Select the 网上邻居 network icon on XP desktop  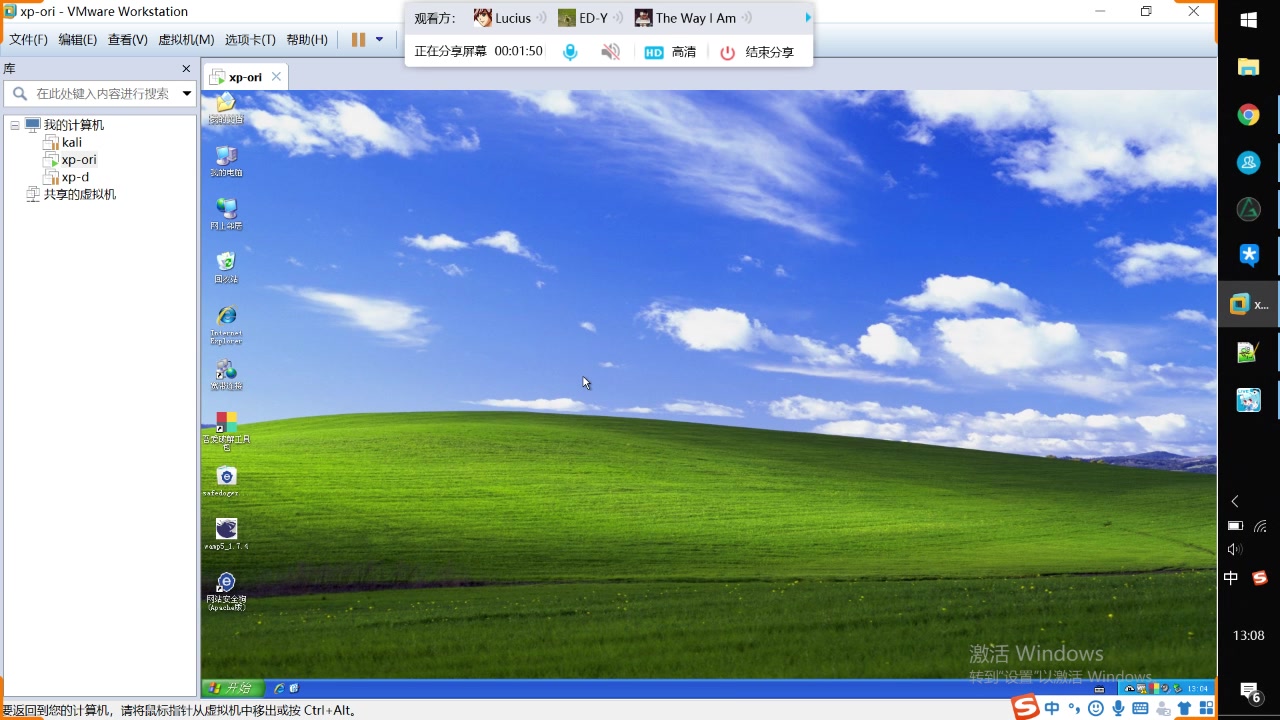tap(226, 214)
